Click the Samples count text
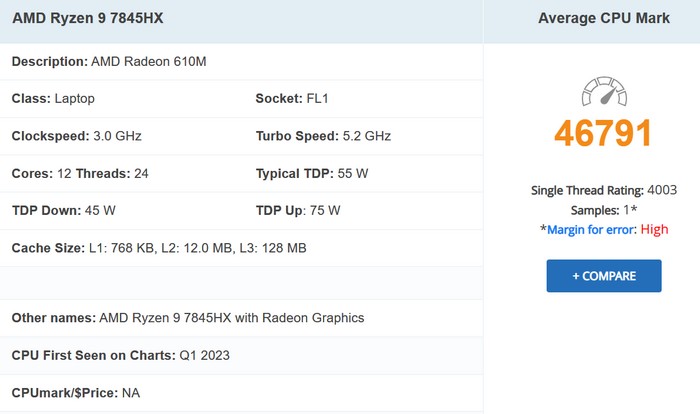The width and height of the screenshot is (700, 414). (x=603, y=209)
